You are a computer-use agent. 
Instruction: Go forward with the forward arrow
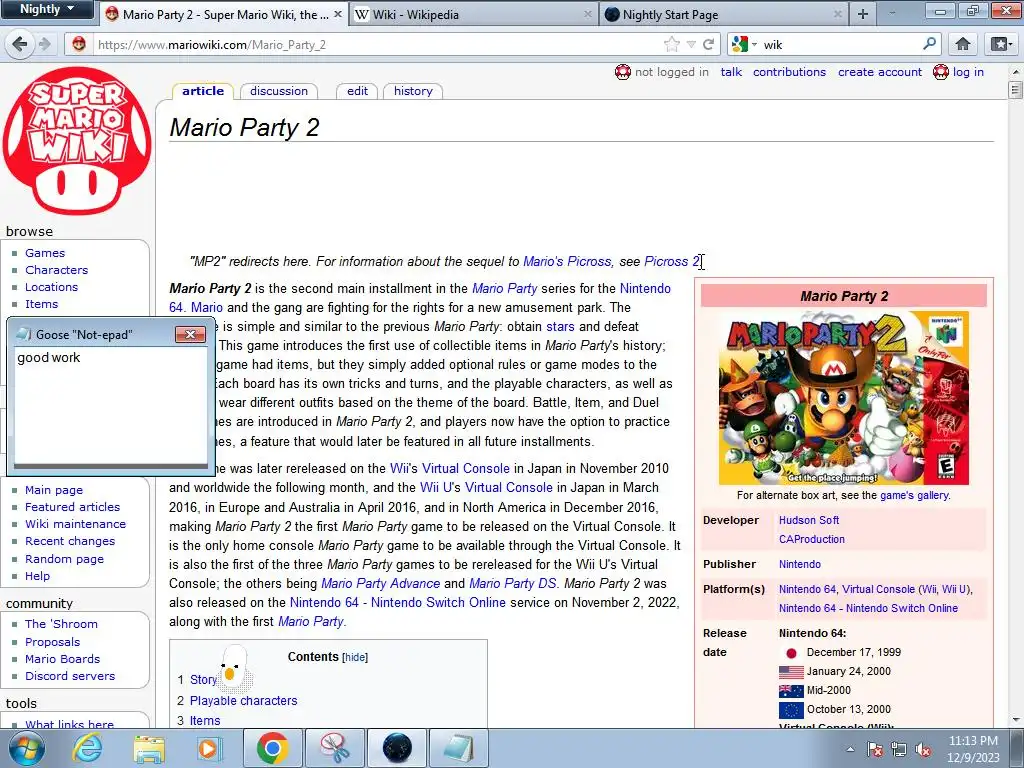point(44,44)
